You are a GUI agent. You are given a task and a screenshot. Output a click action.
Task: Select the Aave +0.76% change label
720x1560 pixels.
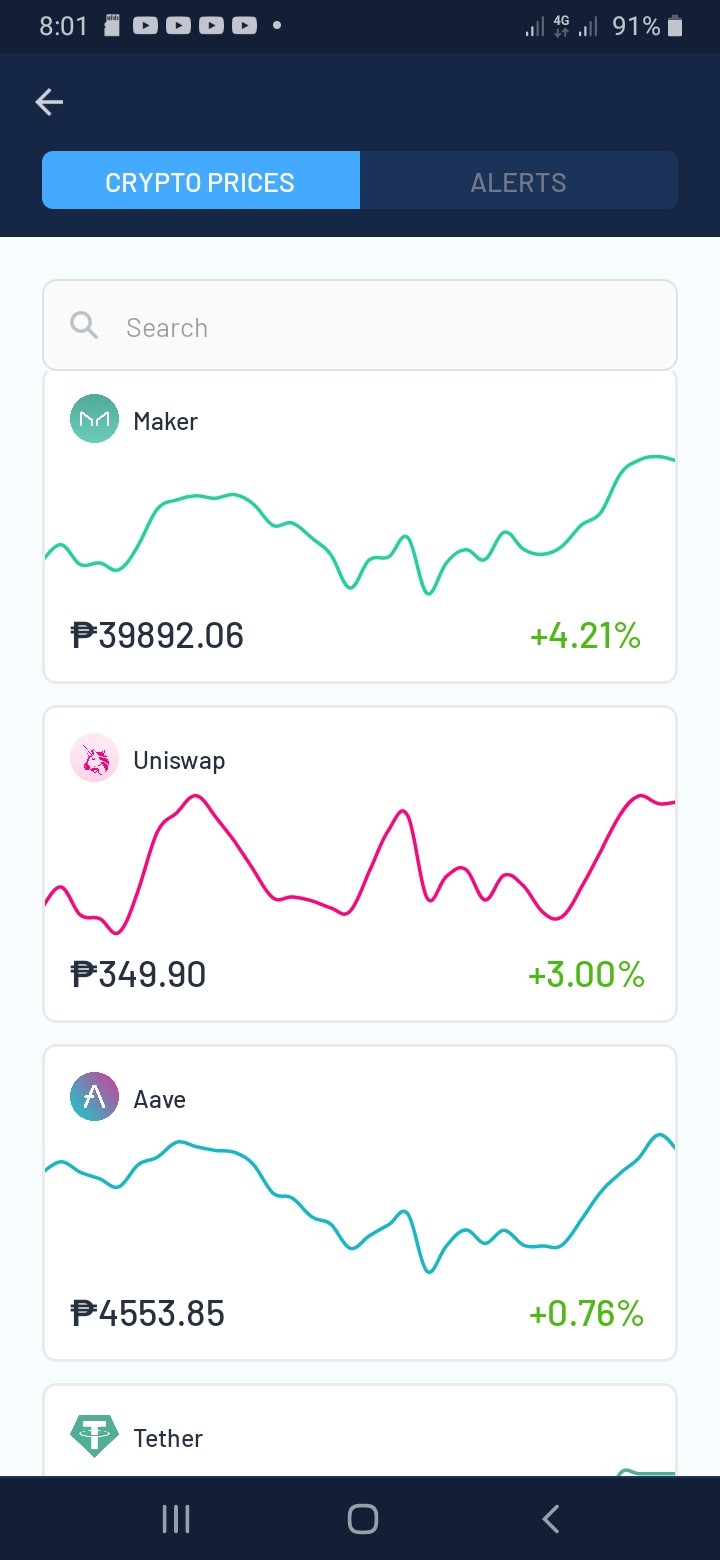click(586, 1313)
